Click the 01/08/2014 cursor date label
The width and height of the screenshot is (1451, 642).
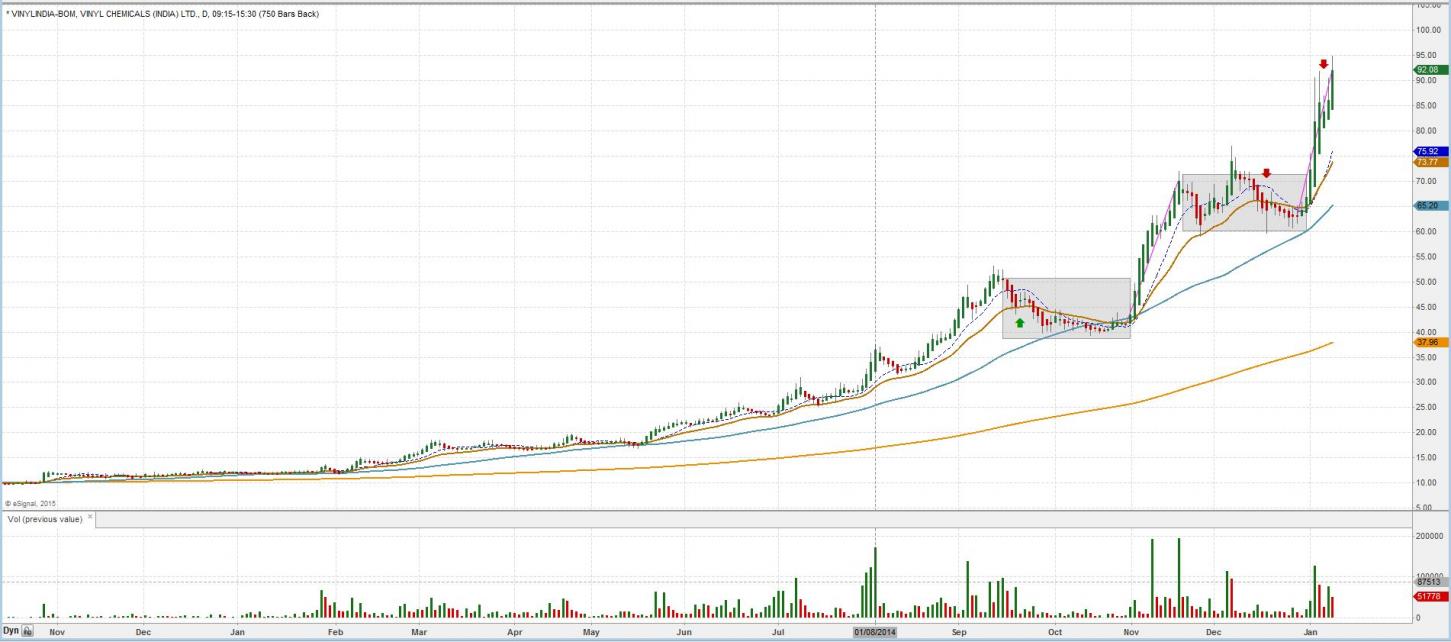876,632
